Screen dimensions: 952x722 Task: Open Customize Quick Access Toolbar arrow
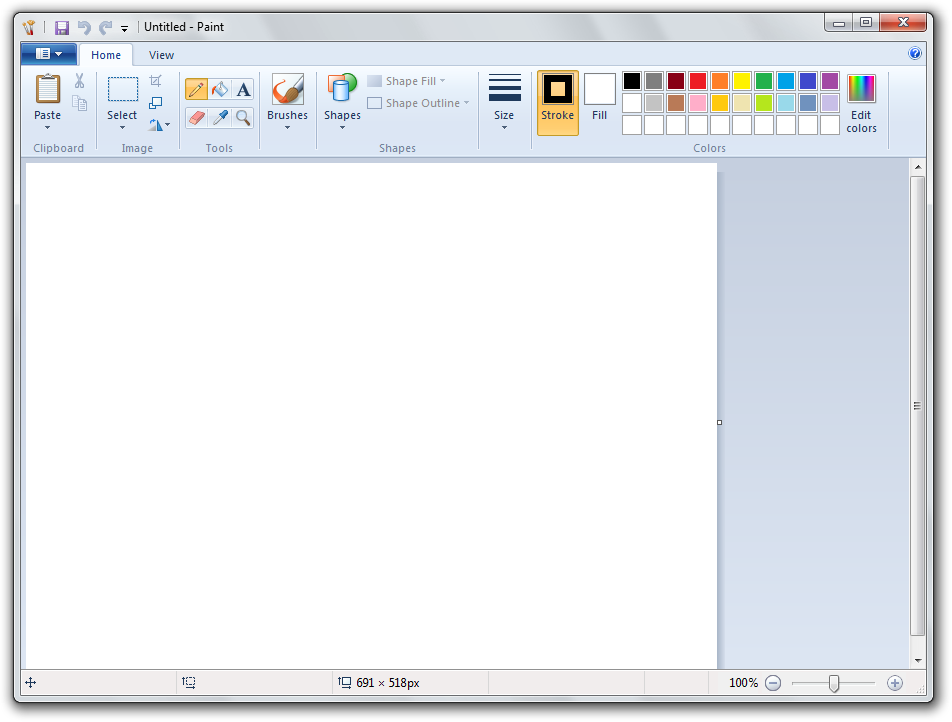[124, 28]
